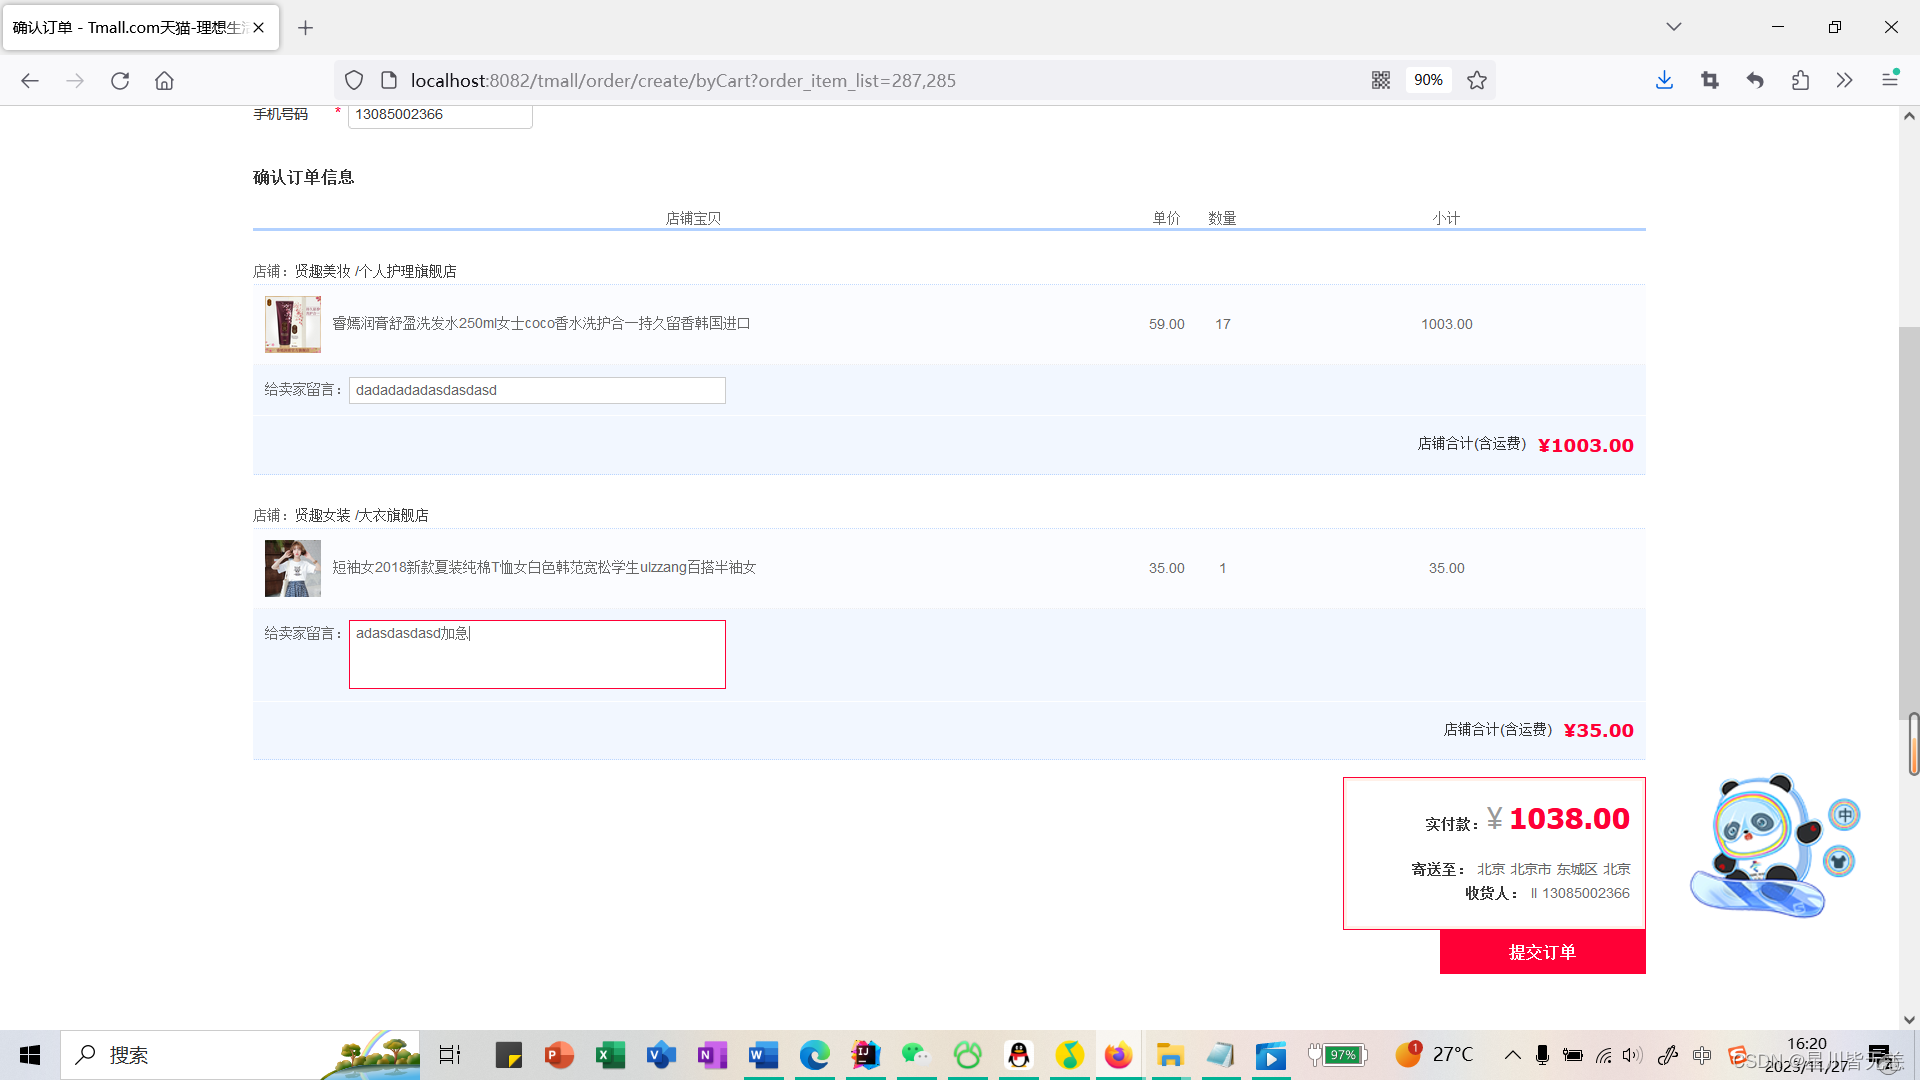Click the store name 贤趣女装 /大衣旗舰店
Viewport: 1920px width, 1080px height.
(361, 516)
